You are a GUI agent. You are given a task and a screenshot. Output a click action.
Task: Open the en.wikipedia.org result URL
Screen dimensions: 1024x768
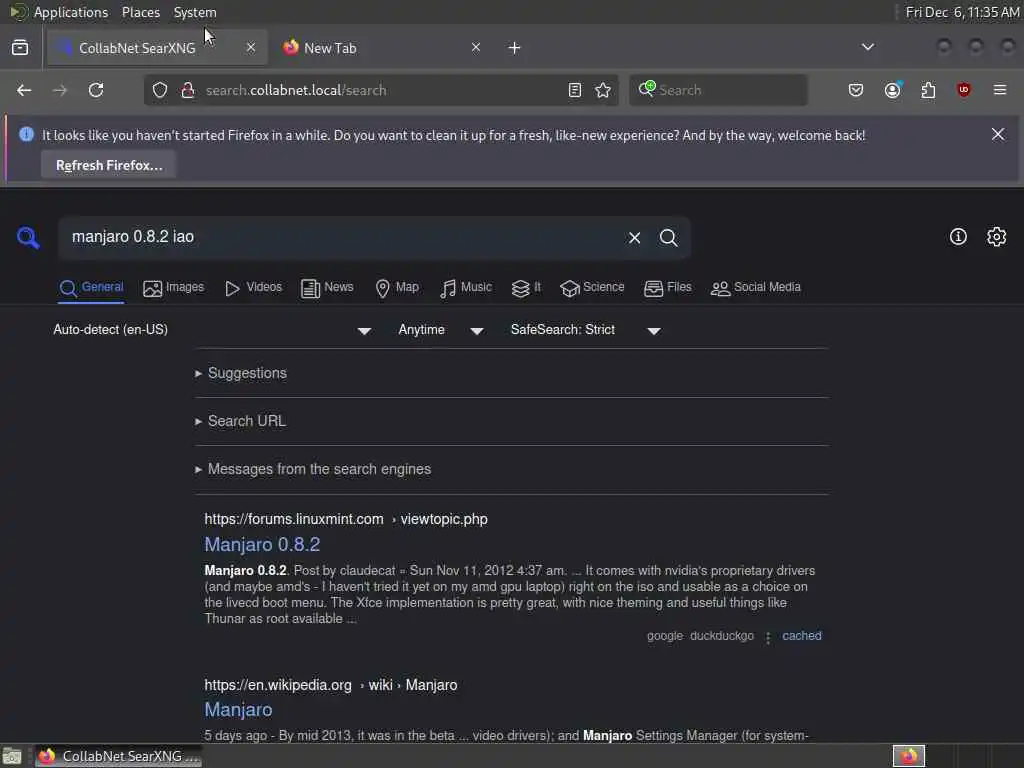point(330,685)
